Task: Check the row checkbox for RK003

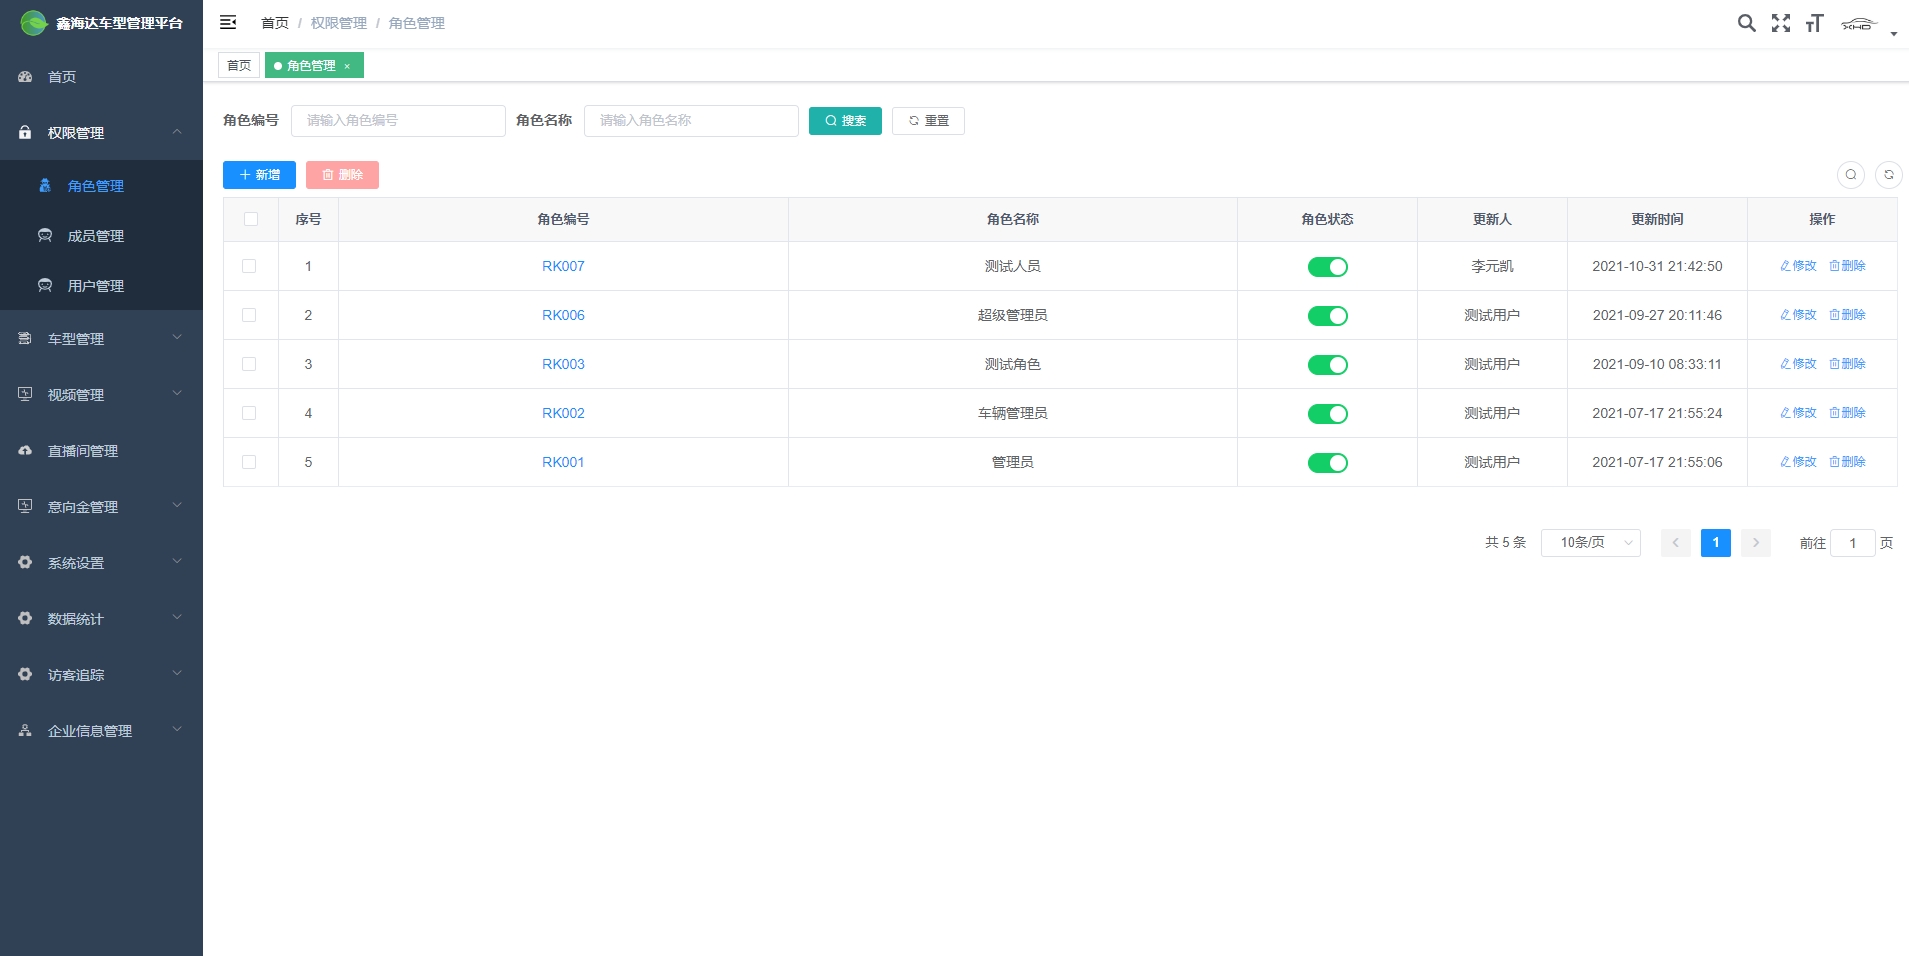Action: [249, 364]
